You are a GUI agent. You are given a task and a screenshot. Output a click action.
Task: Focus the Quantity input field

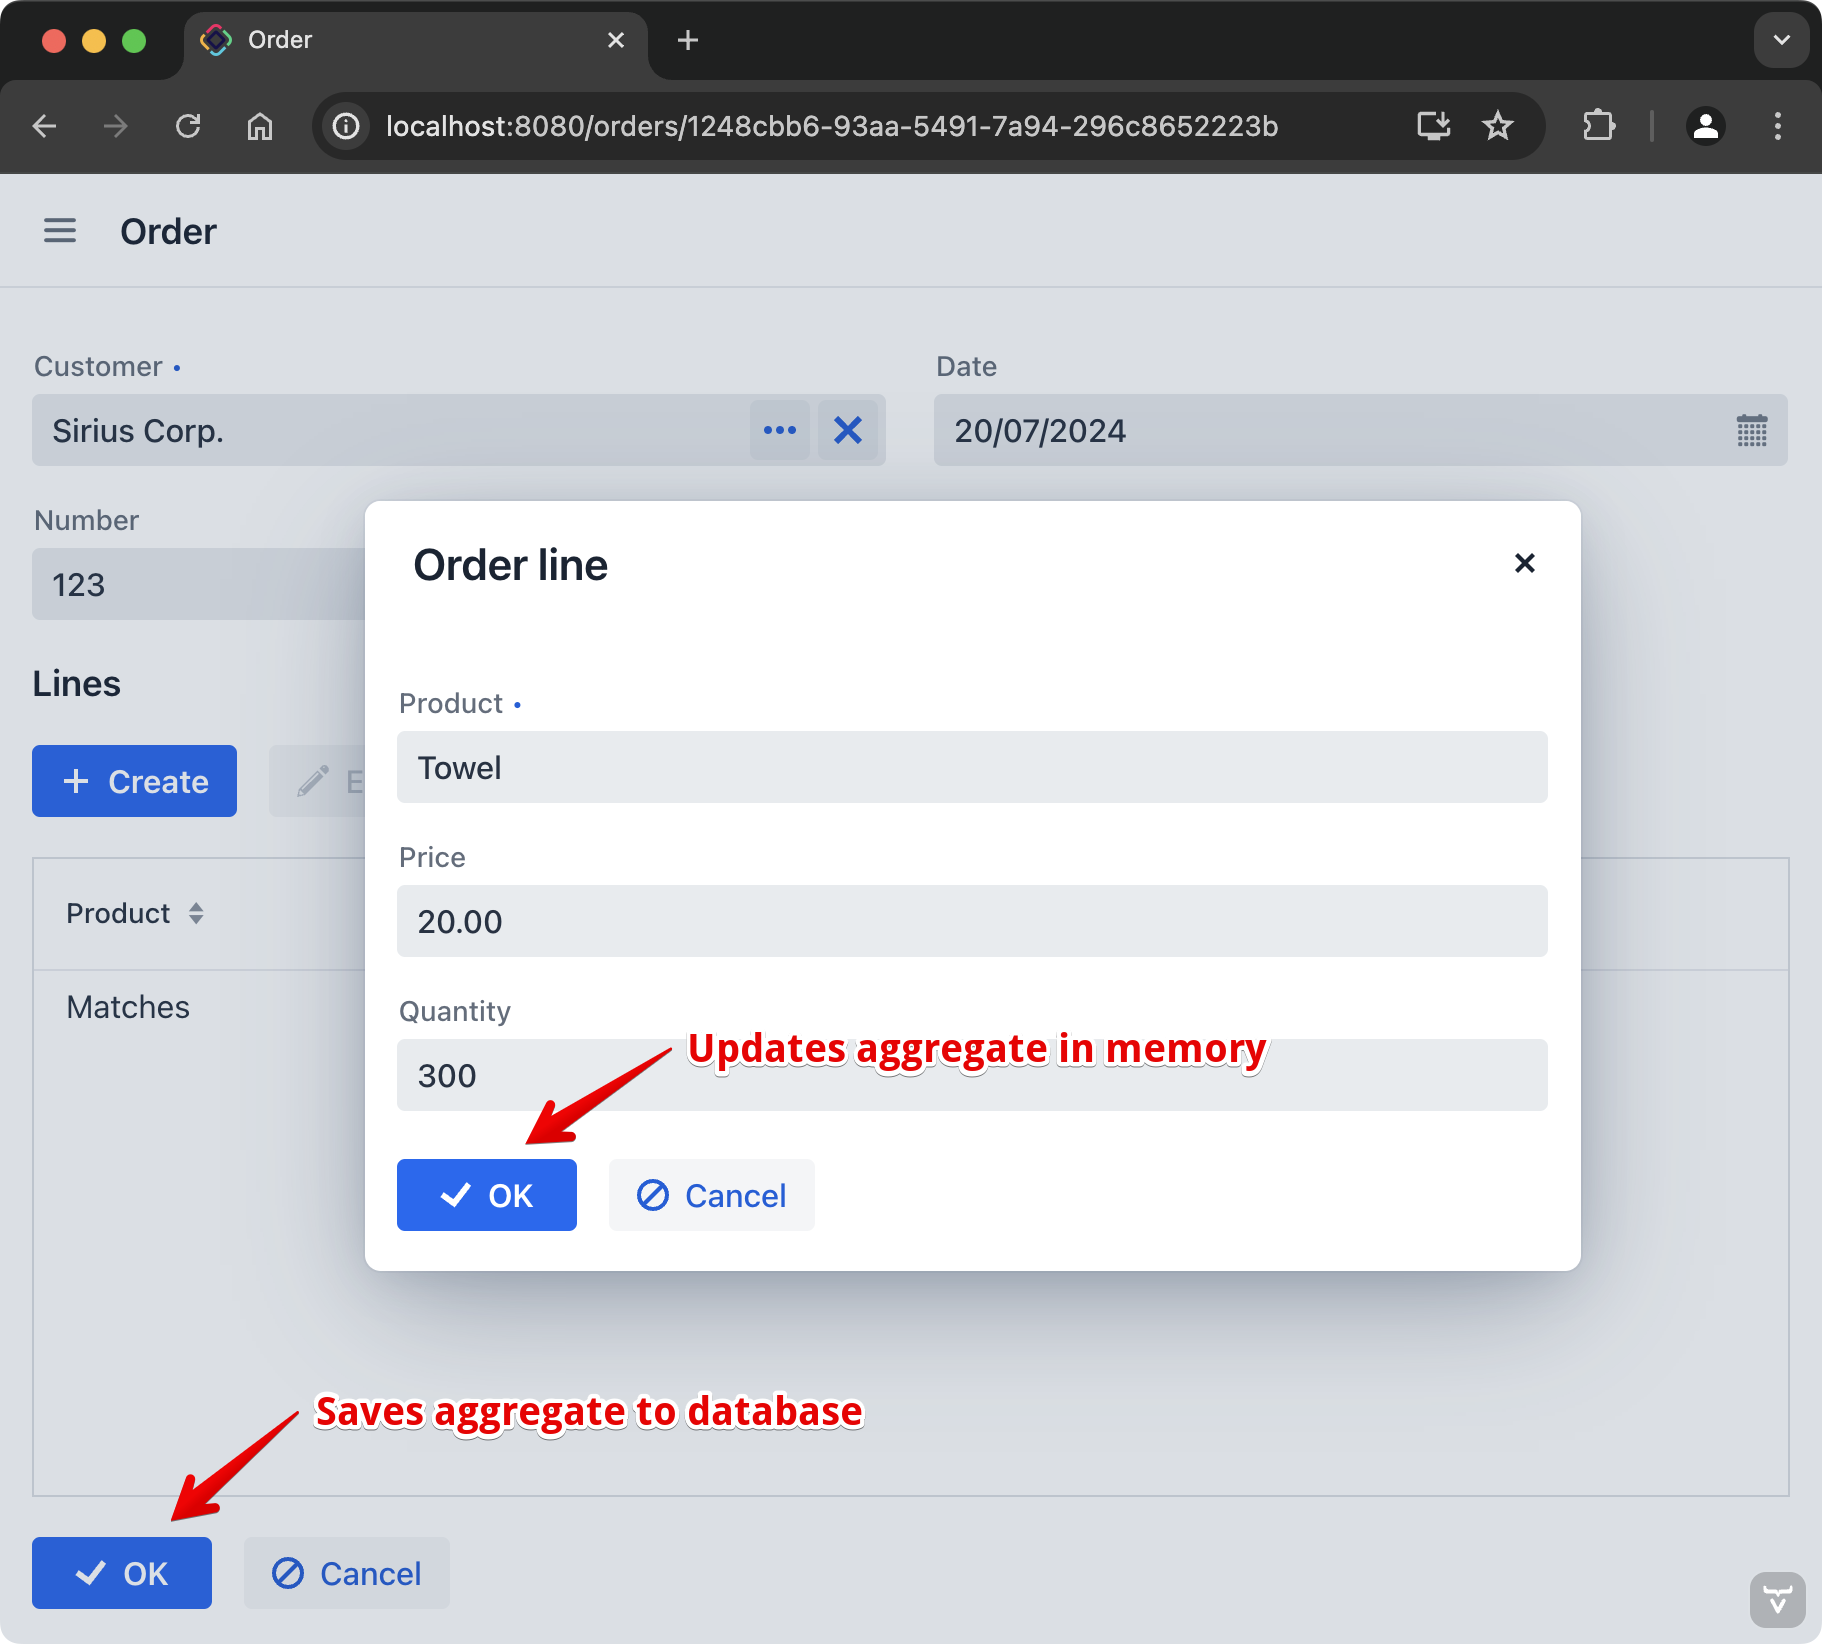pos(971,1075)
